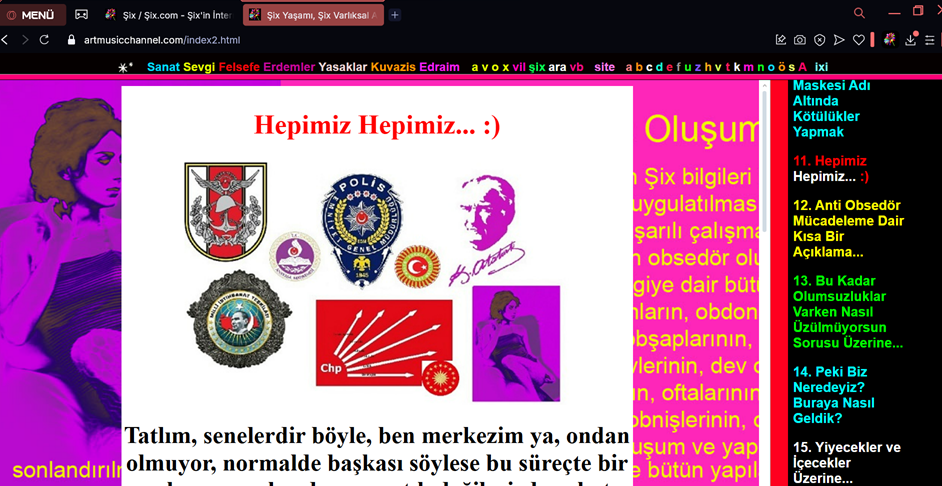942x486 pixels.
Task: Click the pin/edit page icon in address bar
Action: pos(780,40)
